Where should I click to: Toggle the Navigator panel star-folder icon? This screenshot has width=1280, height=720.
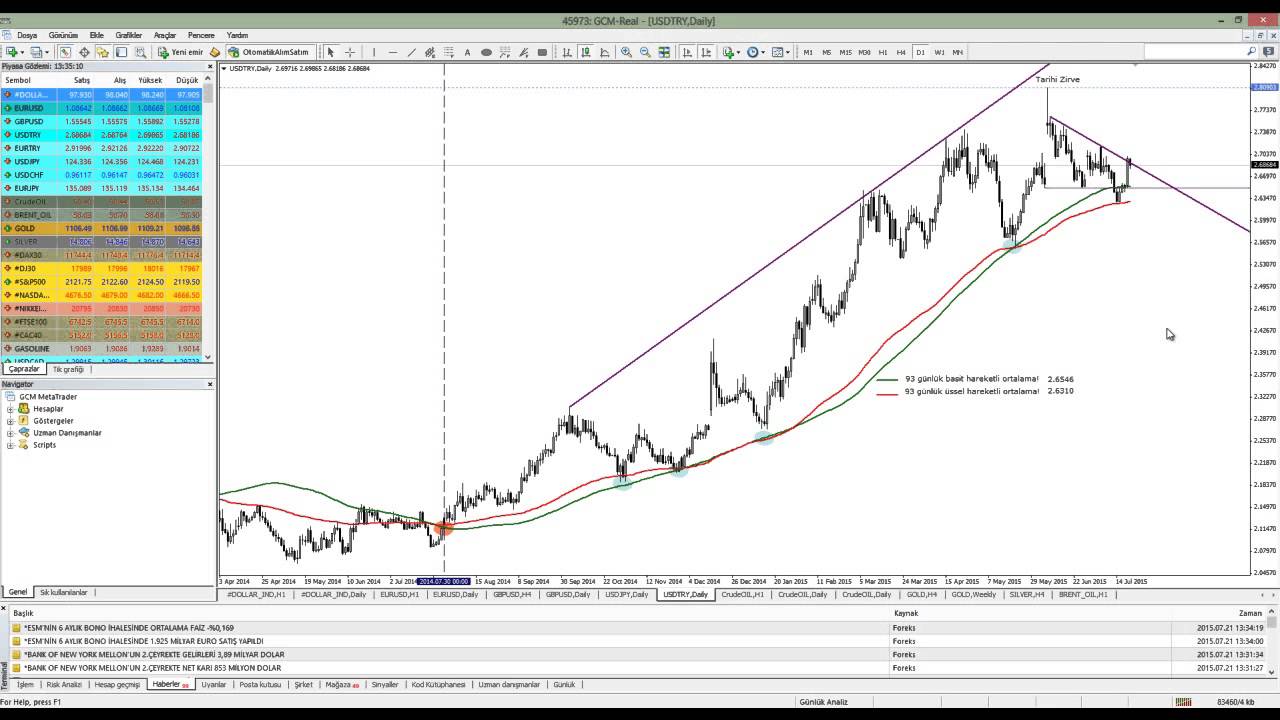coord(102,52)
